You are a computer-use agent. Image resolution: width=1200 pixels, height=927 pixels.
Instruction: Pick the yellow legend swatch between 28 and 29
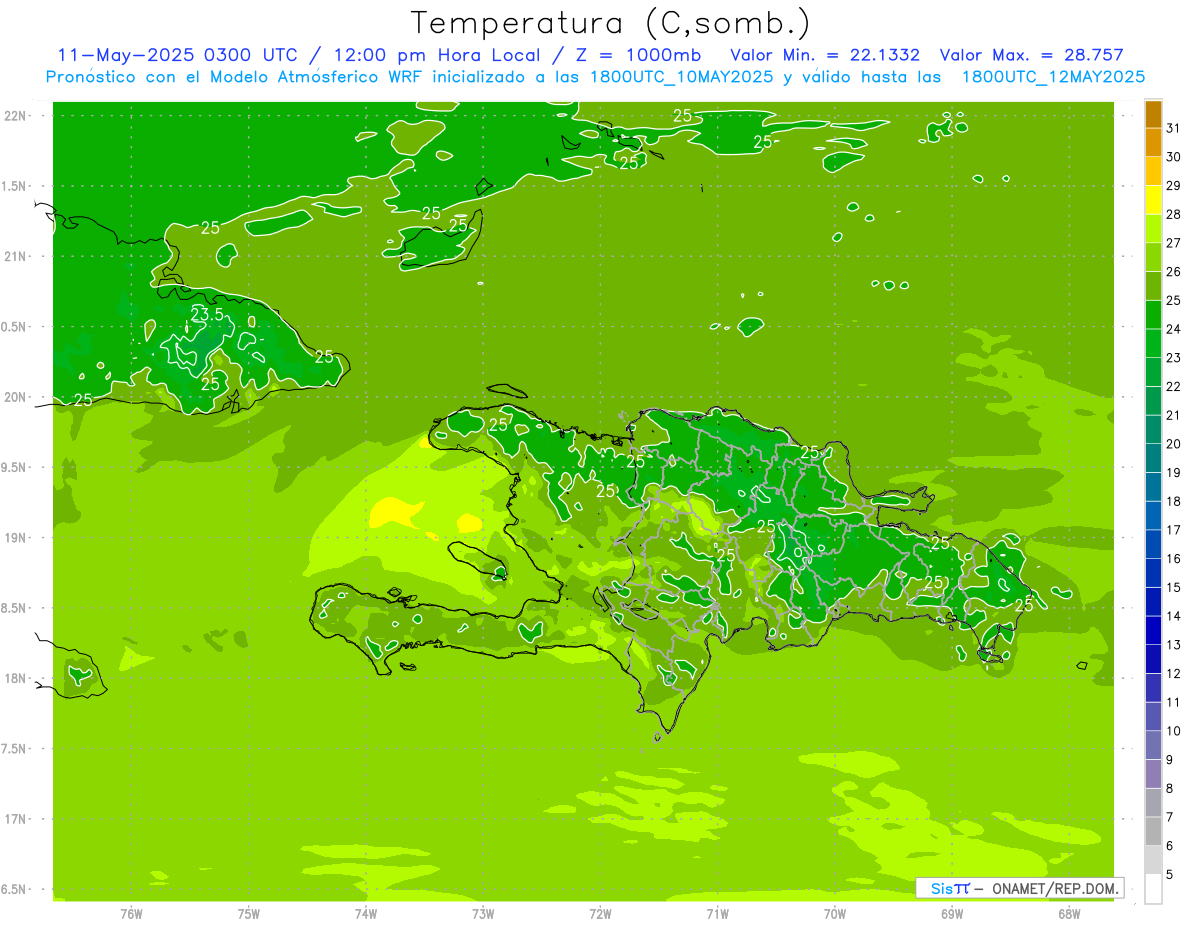click(1153, 200)
